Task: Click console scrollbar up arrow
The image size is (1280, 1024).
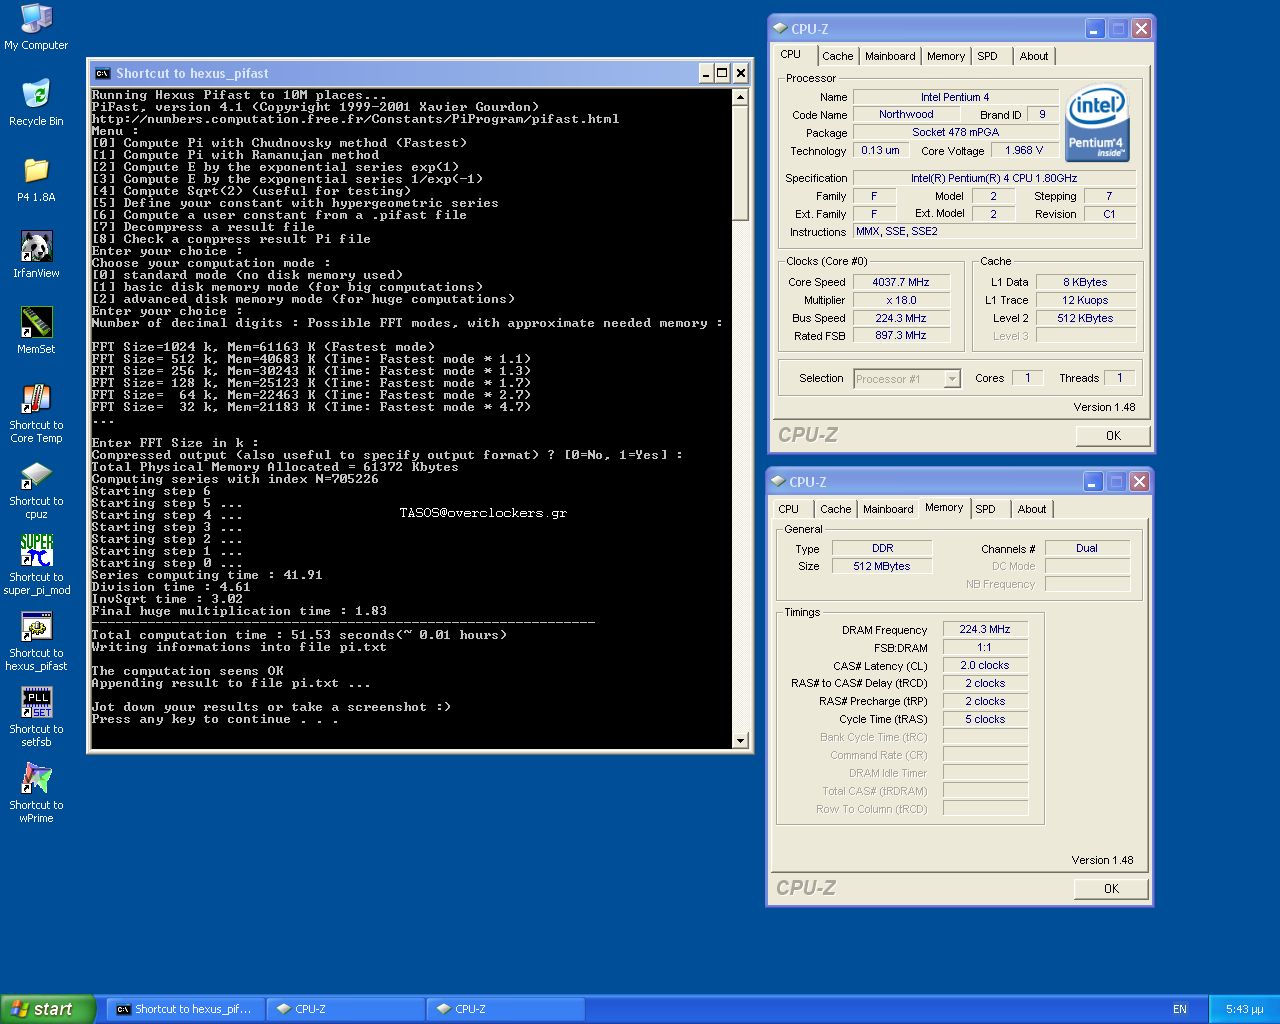Action: (x=740, y=97)
